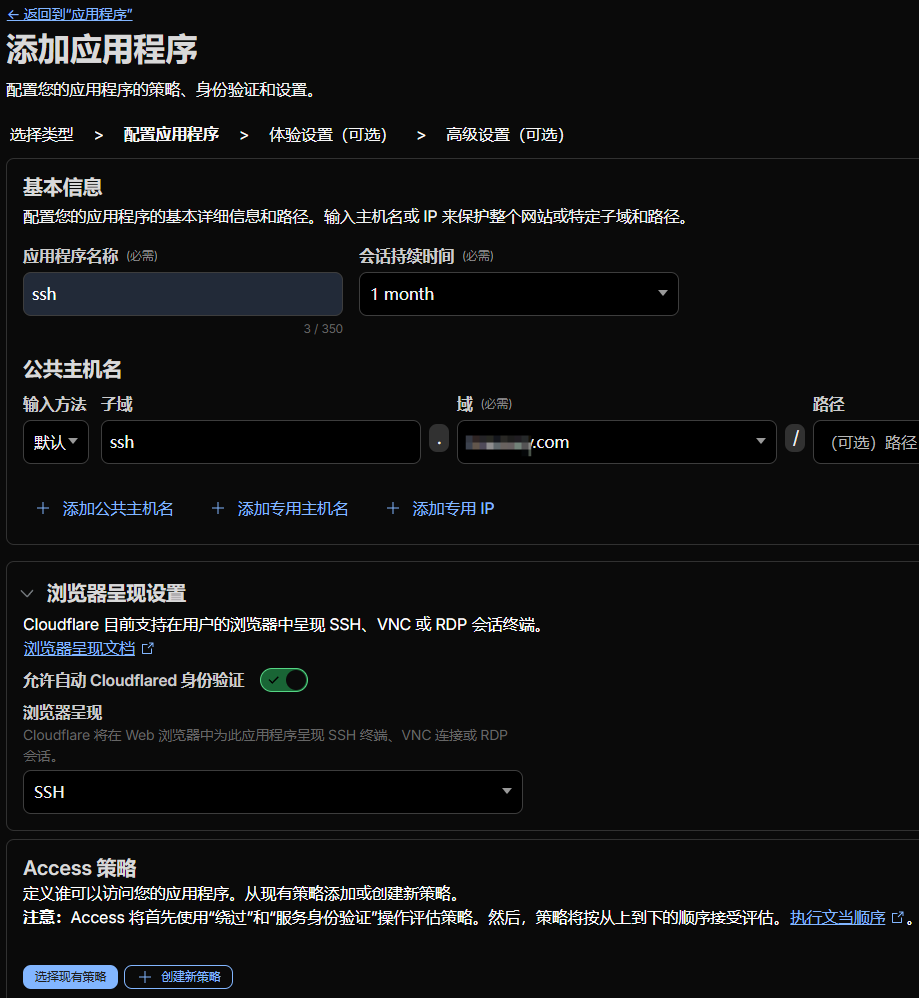Open the 域 domain dropdown
Viewport: 919px width, 998px height.
pyautogui.click(x=616, y=442)
